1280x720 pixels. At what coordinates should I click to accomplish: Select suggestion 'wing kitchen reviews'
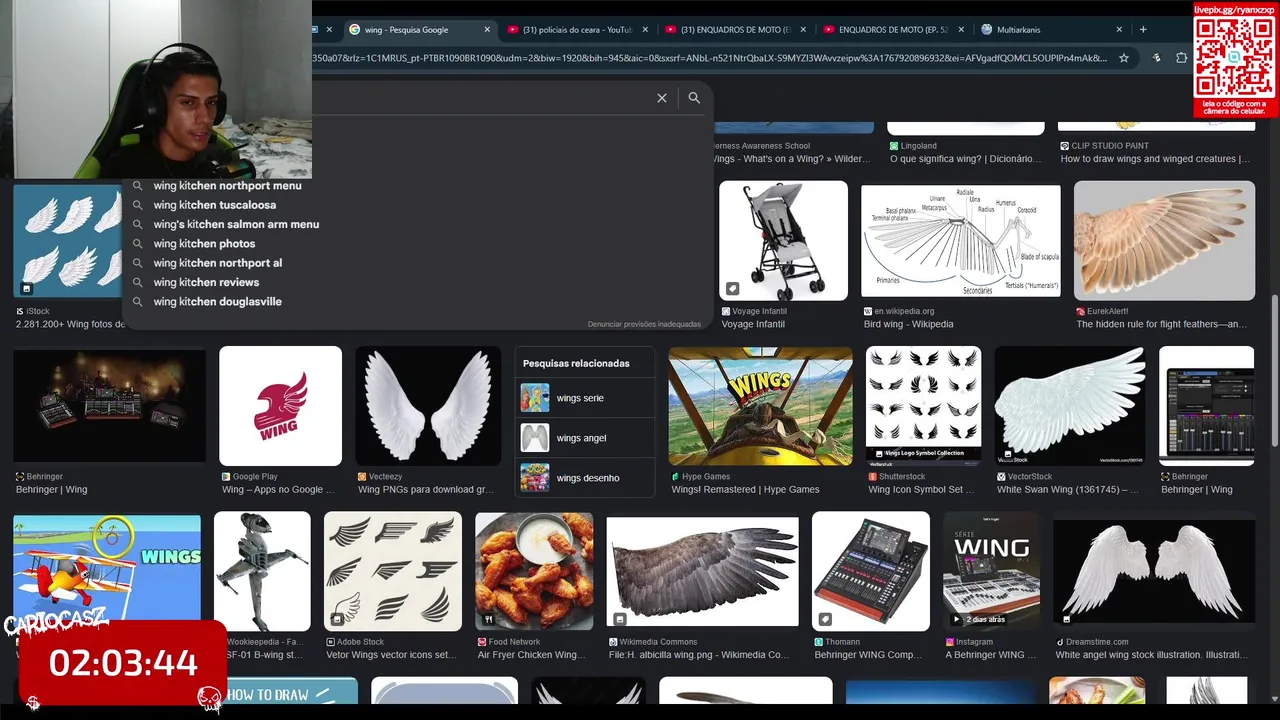(x=206, y=282)
